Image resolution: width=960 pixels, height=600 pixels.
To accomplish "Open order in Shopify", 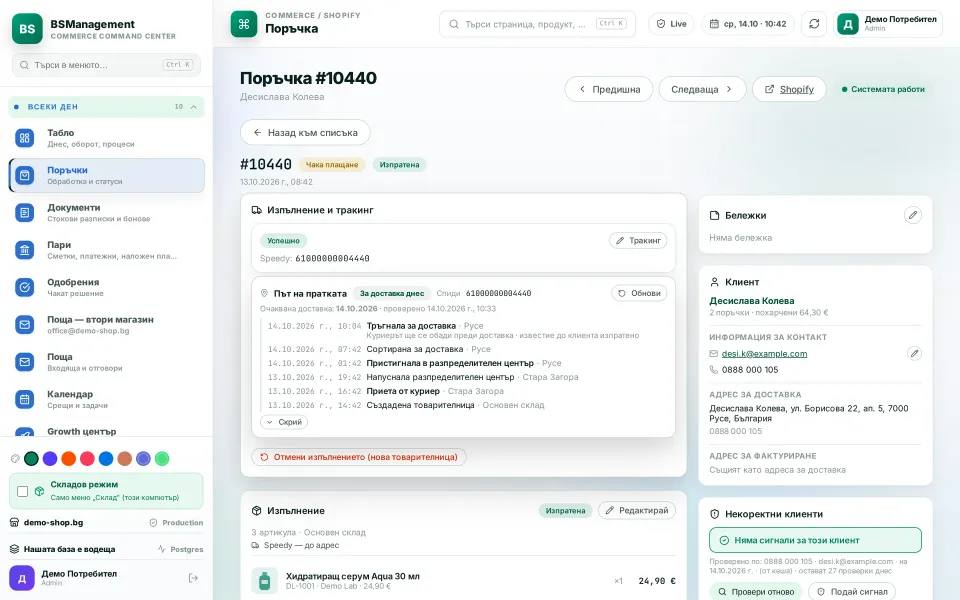I will coord(789,89).
